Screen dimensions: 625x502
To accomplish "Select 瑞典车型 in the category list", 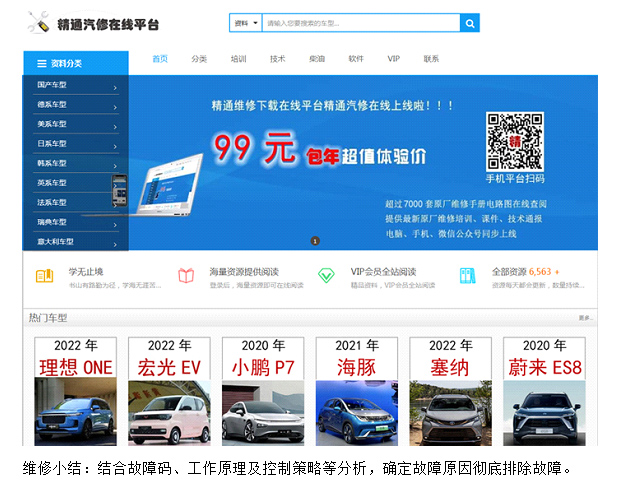I will 52,222.
